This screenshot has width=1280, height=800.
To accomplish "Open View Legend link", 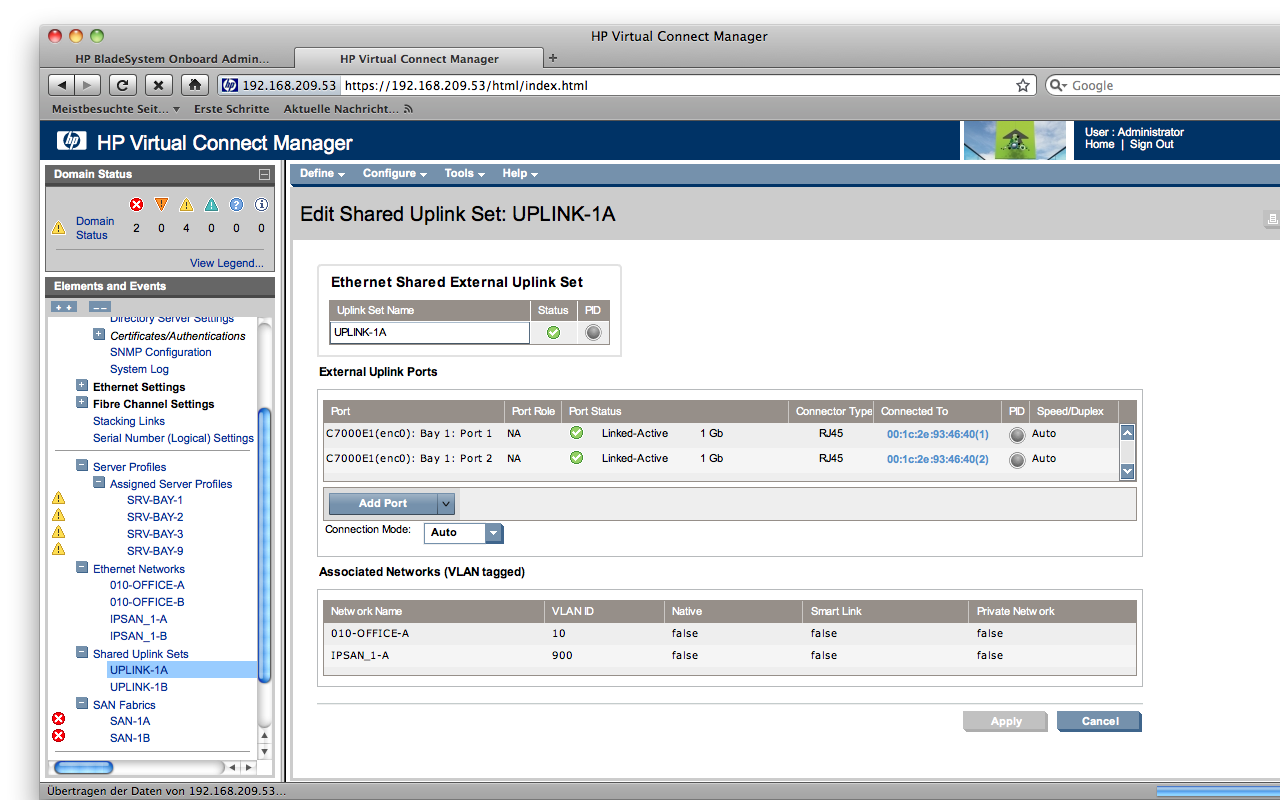I will pyautogui.click(x=227, y=263).
